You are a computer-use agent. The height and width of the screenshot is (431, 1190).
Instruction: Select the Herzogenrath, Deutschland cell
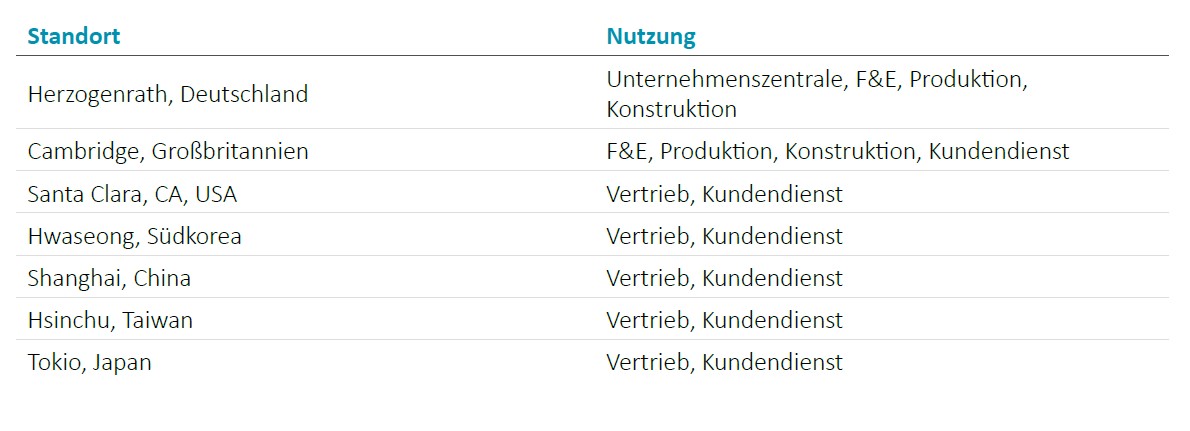(168, 94)
